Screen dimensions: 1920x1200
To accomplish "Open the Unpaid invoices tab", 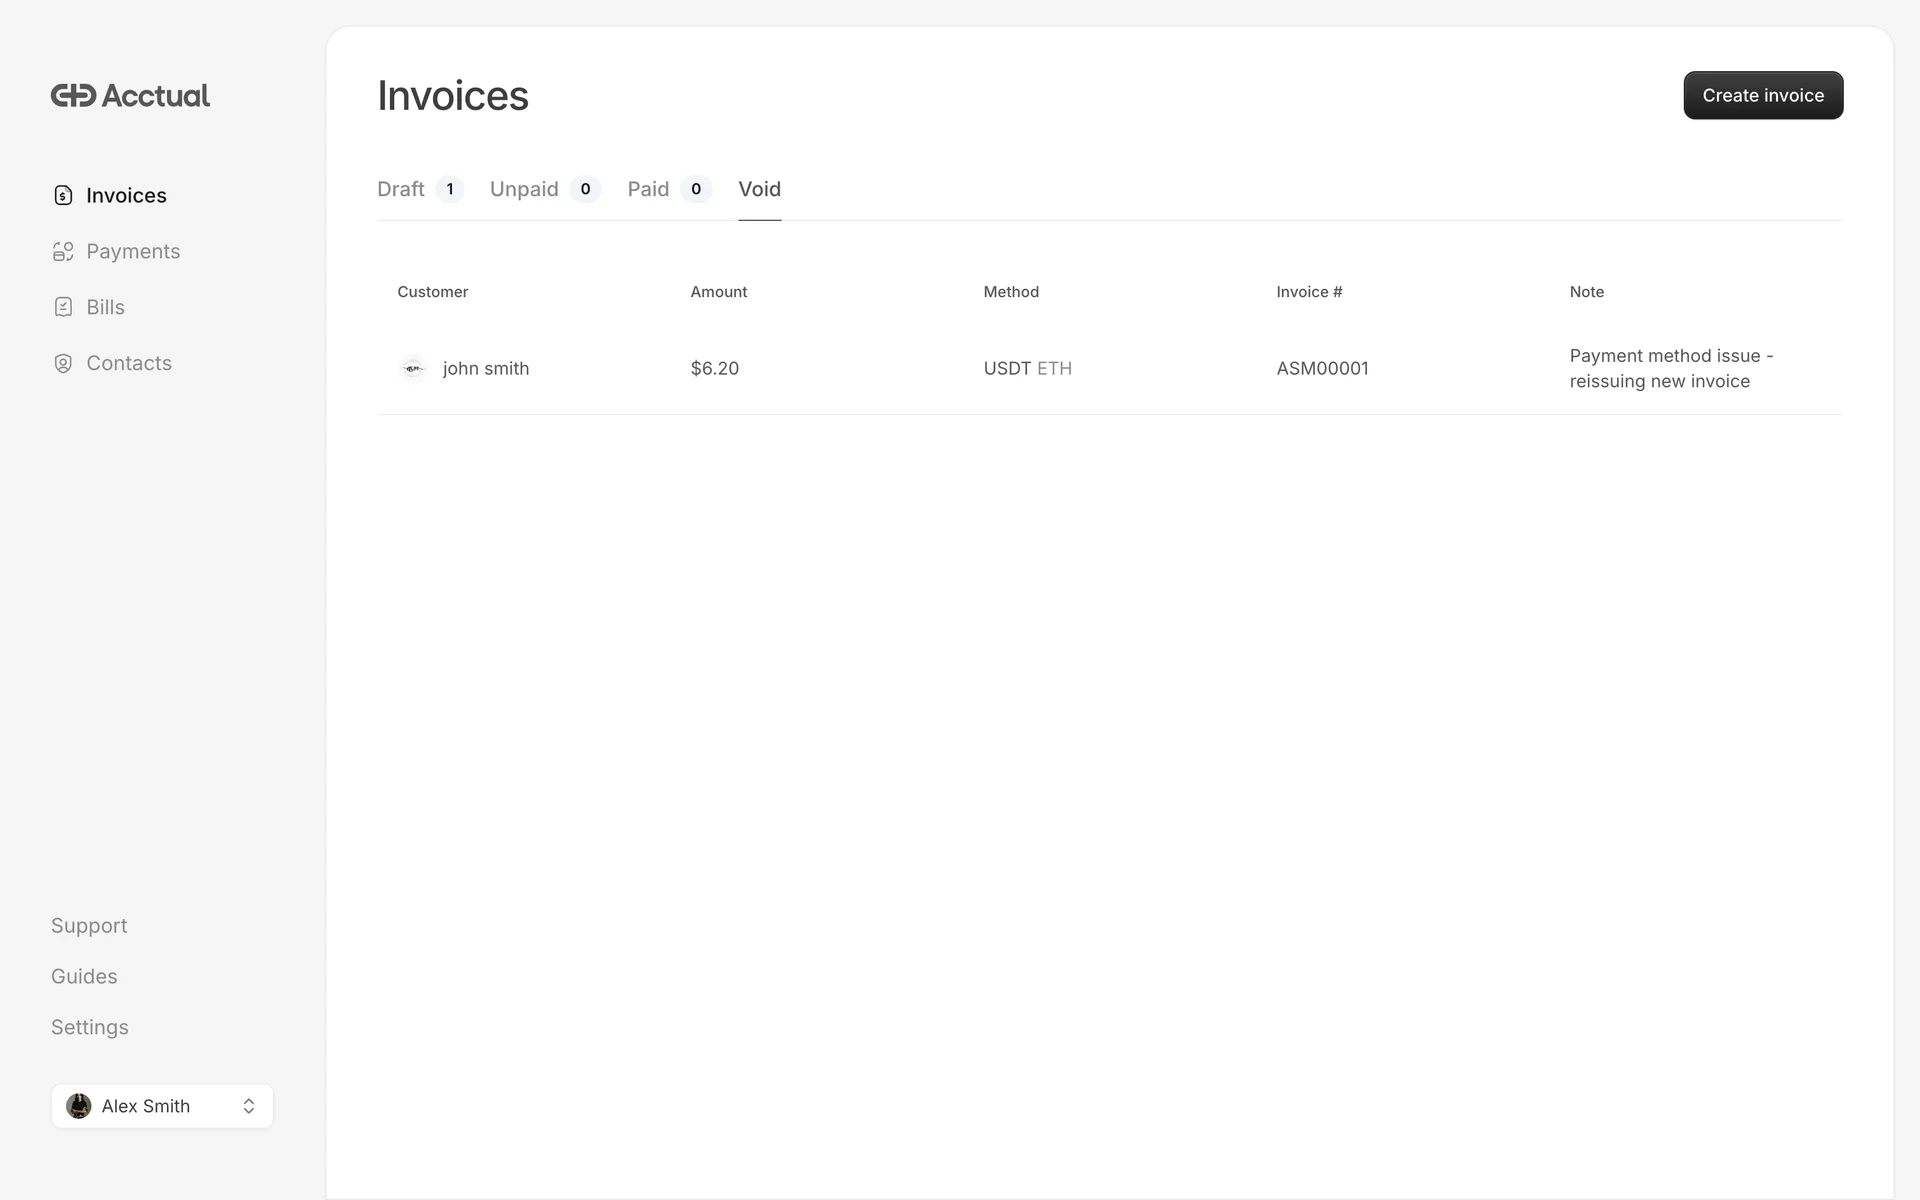I will click(x=524, y=189).
